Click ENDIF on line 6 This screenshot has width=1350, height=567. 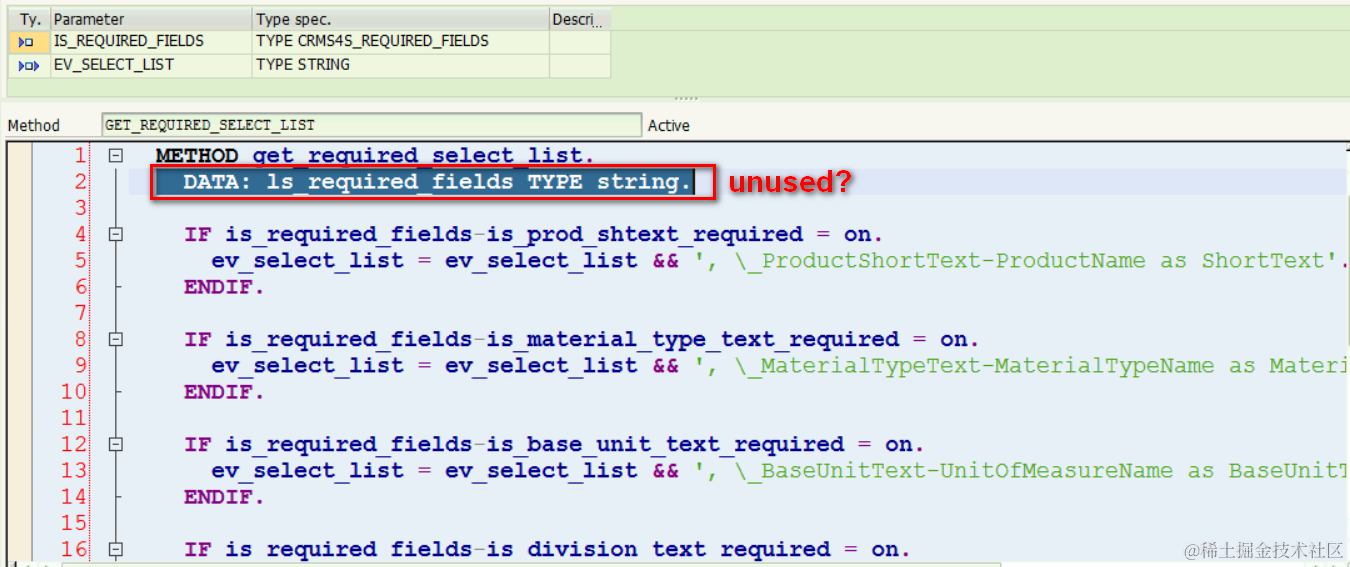(x=224, y=286)
